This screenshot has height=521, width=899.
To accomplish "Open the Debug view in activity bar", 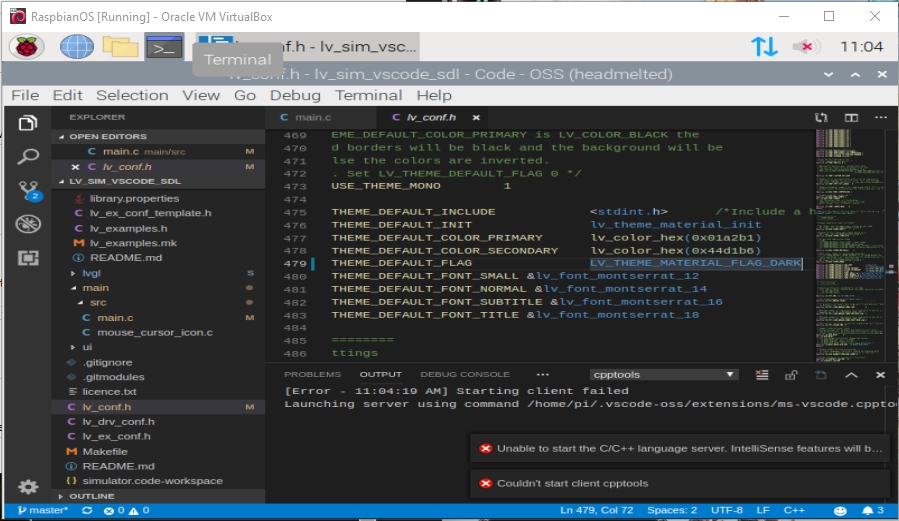I will (x=28, y=224).
